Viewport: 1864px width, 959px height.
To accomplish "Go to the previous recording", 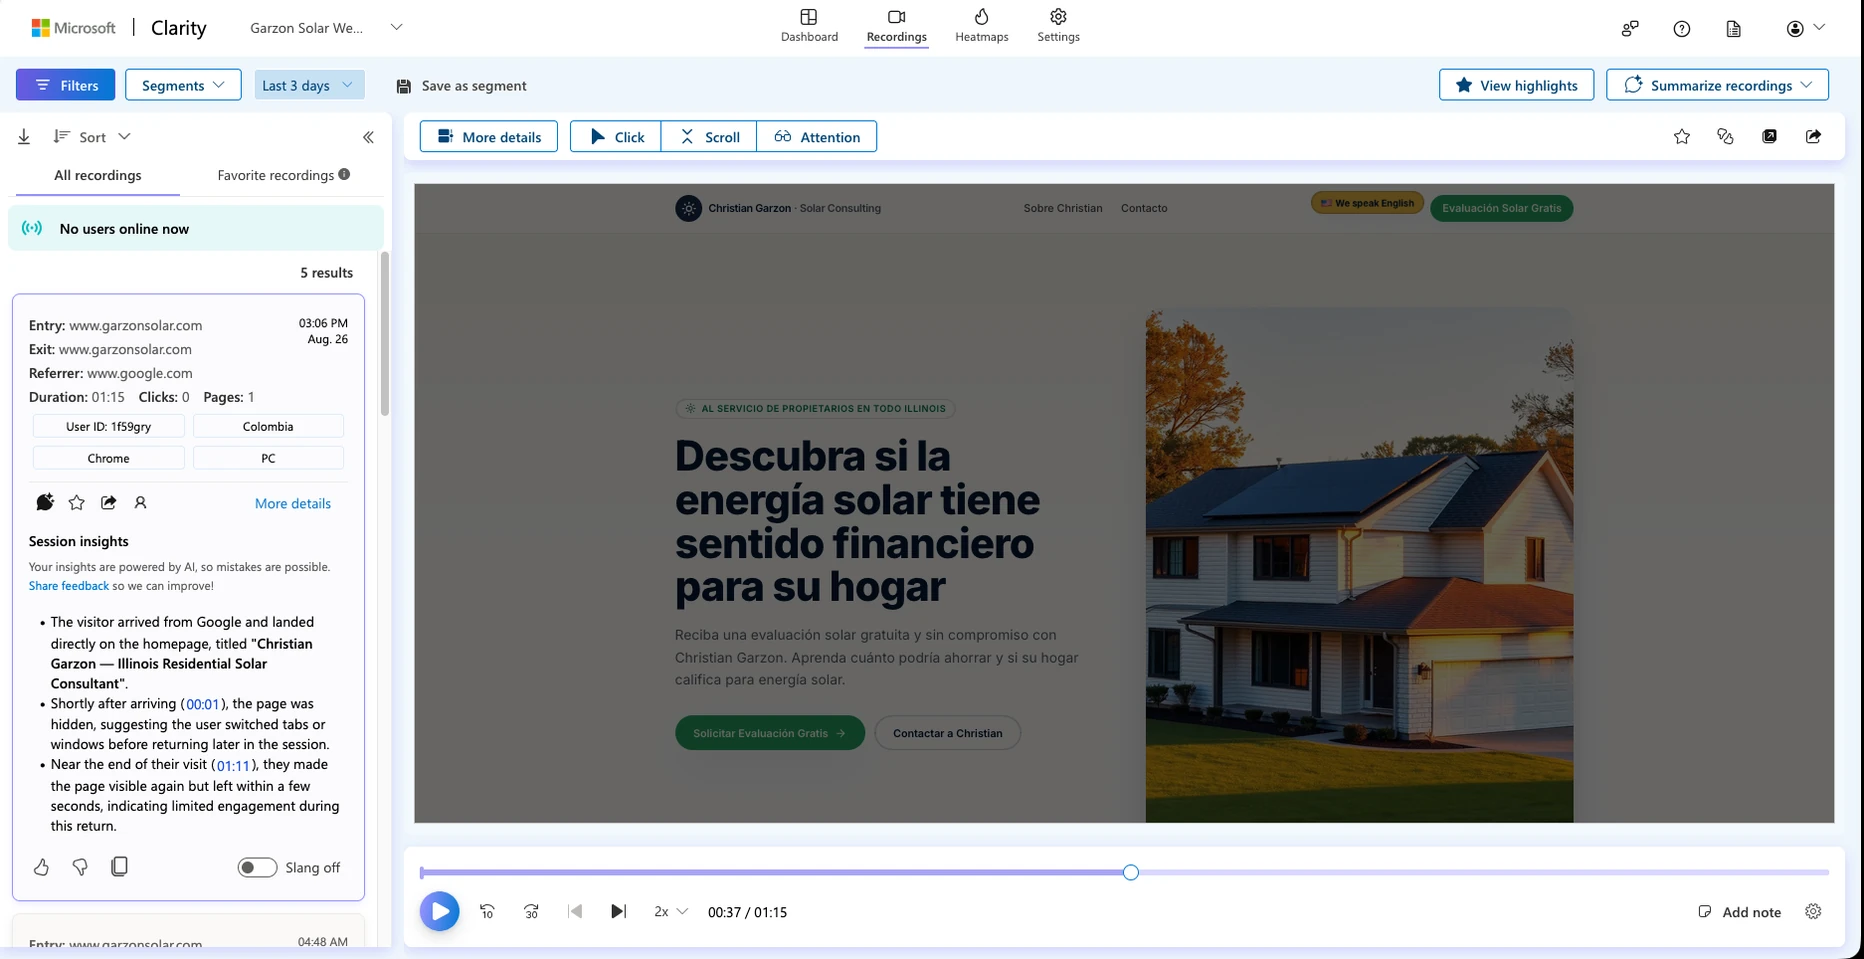I will pyautogui.click(x=575, y=911).
